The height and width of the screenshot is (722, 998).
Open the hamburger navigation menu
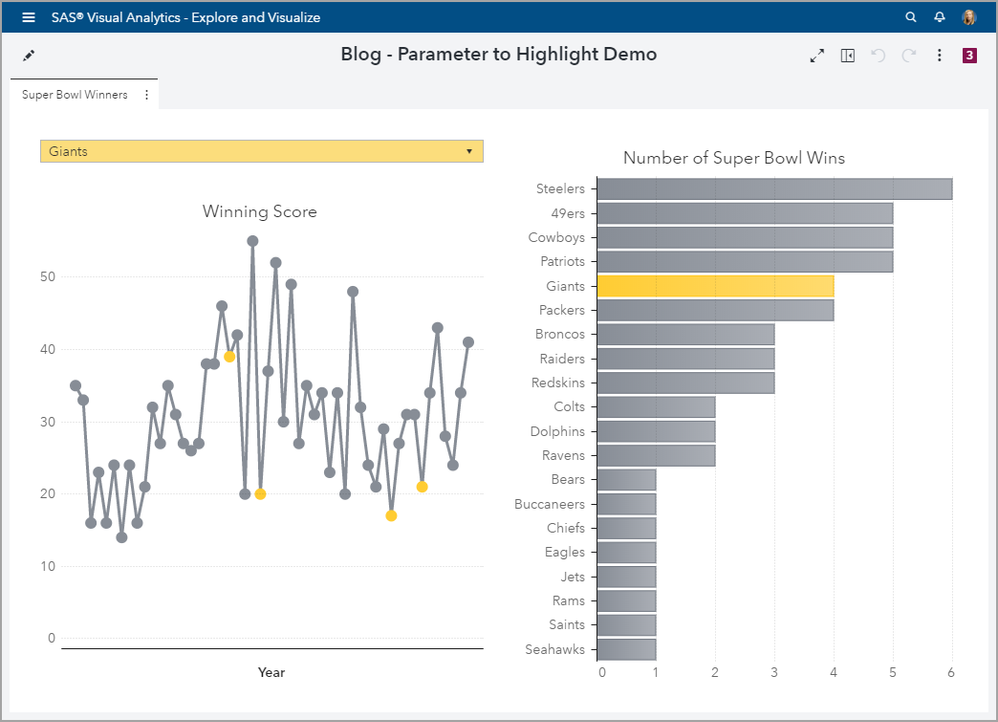(28, 17)
